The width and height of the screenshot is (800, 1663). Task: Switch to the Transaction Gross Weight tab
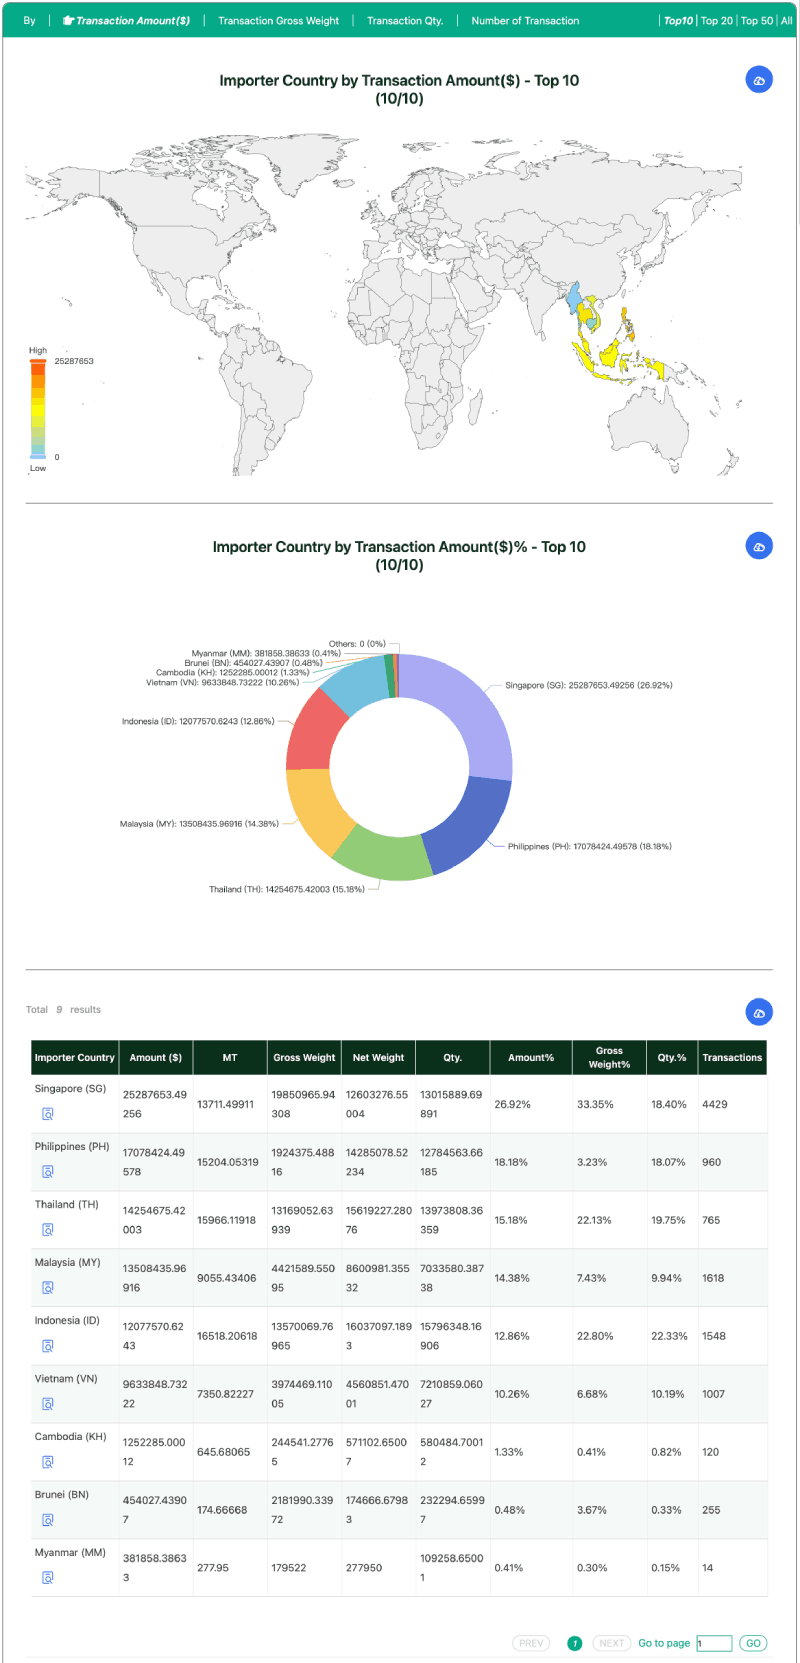(x=278, y=20)
